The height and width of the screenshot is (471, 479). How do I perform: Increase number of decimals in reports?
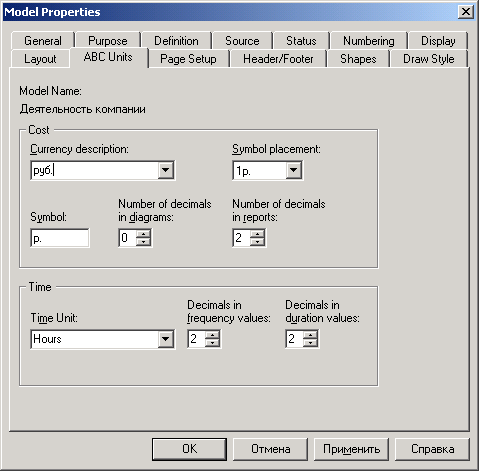tap(257, 234)
